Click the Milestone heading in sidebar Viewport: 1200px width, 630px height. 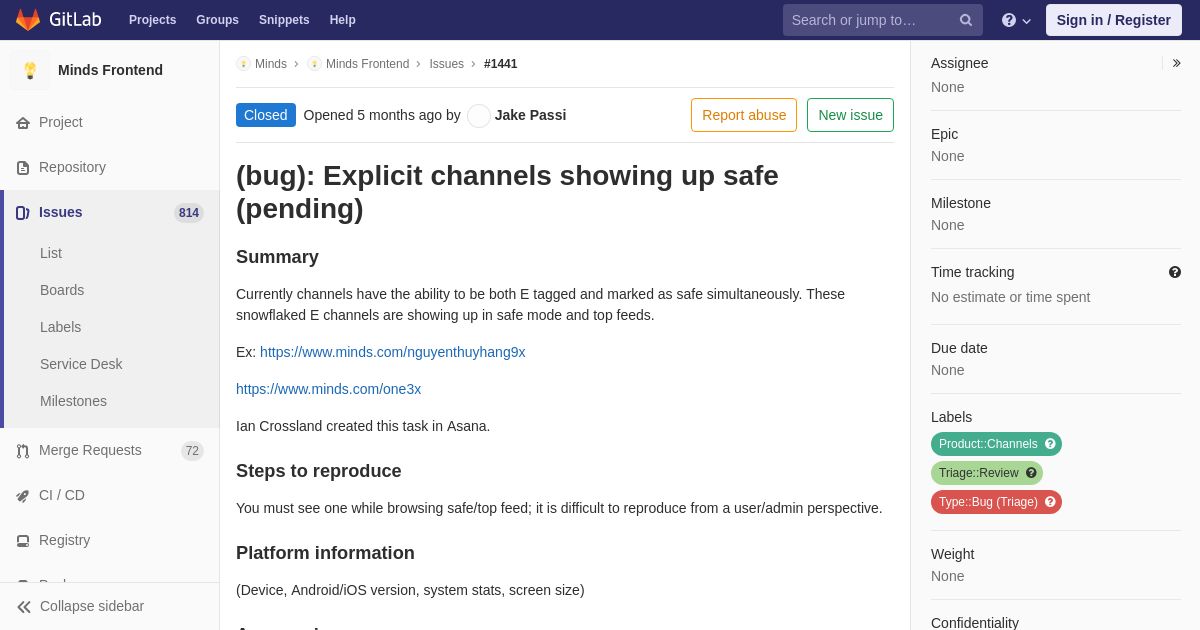(960, 203)
